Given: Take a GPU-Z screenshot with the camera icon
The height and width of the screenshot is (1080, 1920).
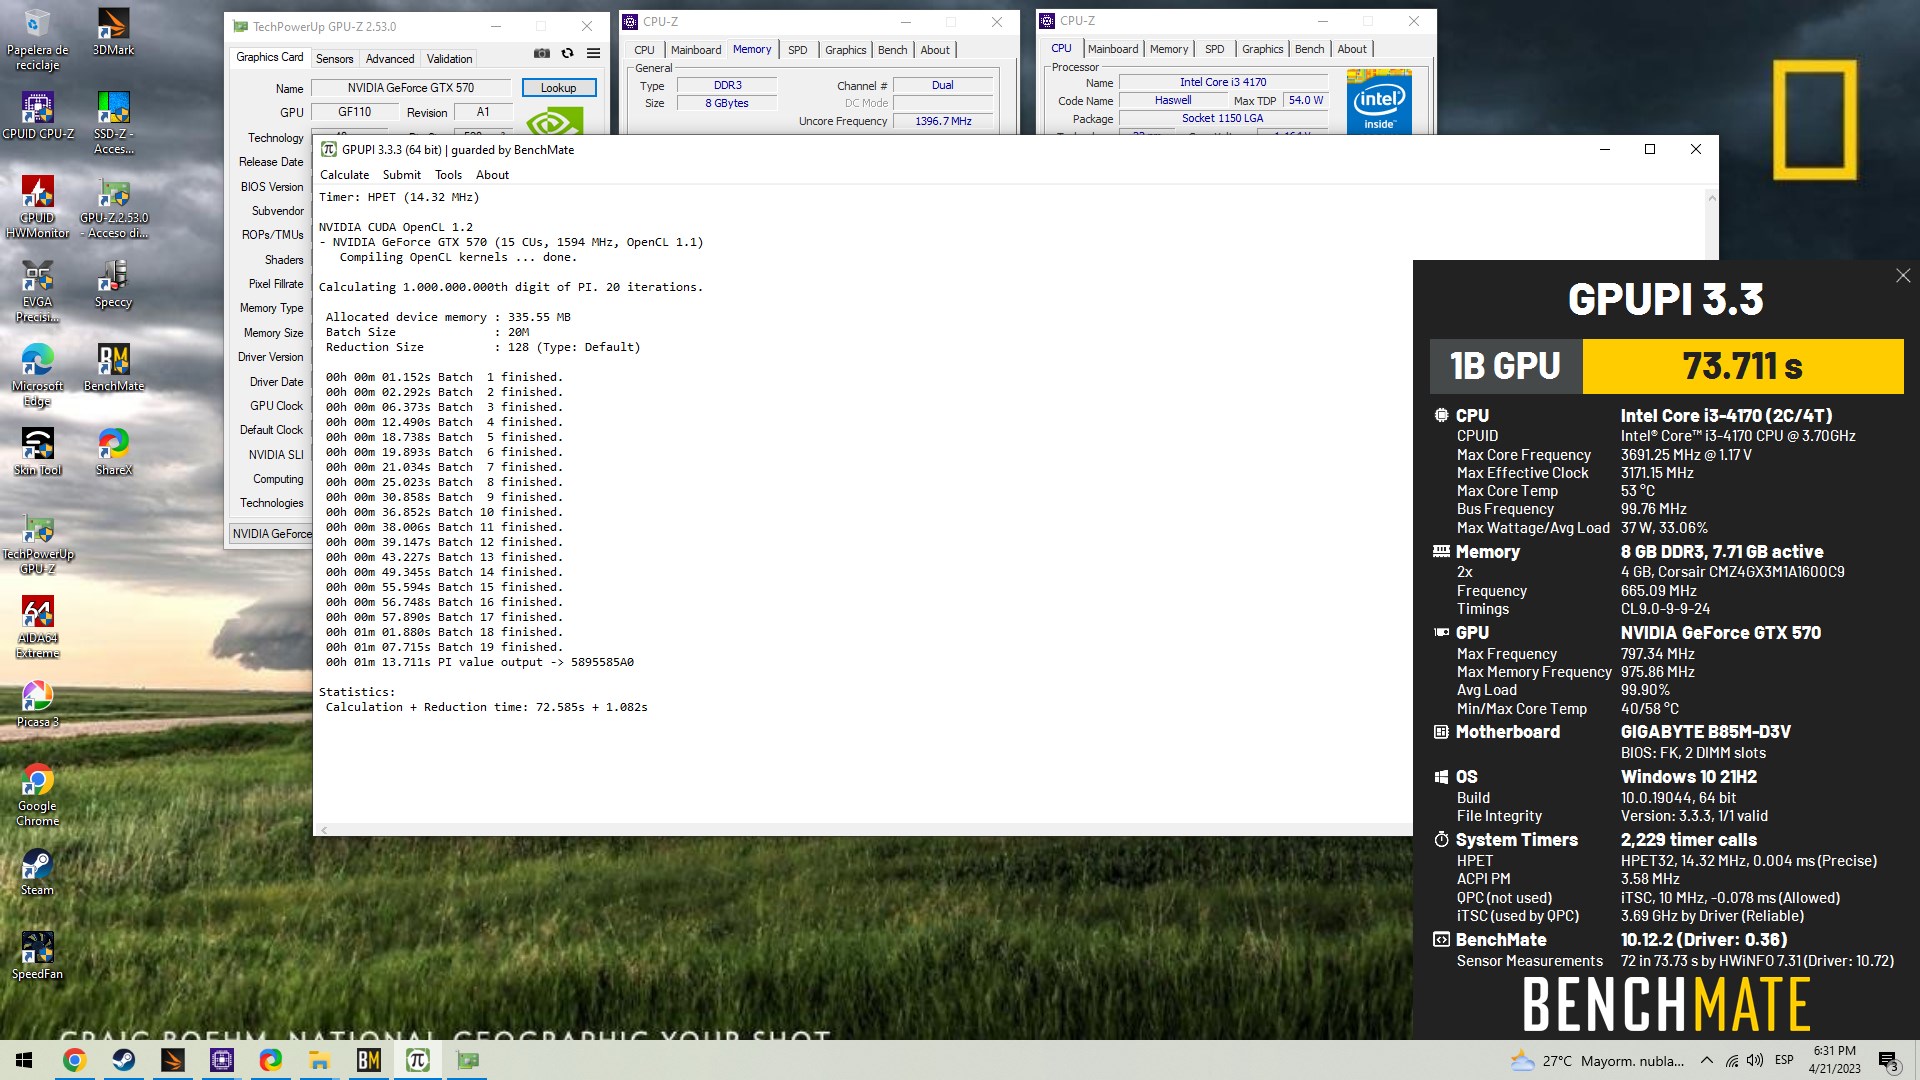Looking at the screenshot, I should (542, 54).
